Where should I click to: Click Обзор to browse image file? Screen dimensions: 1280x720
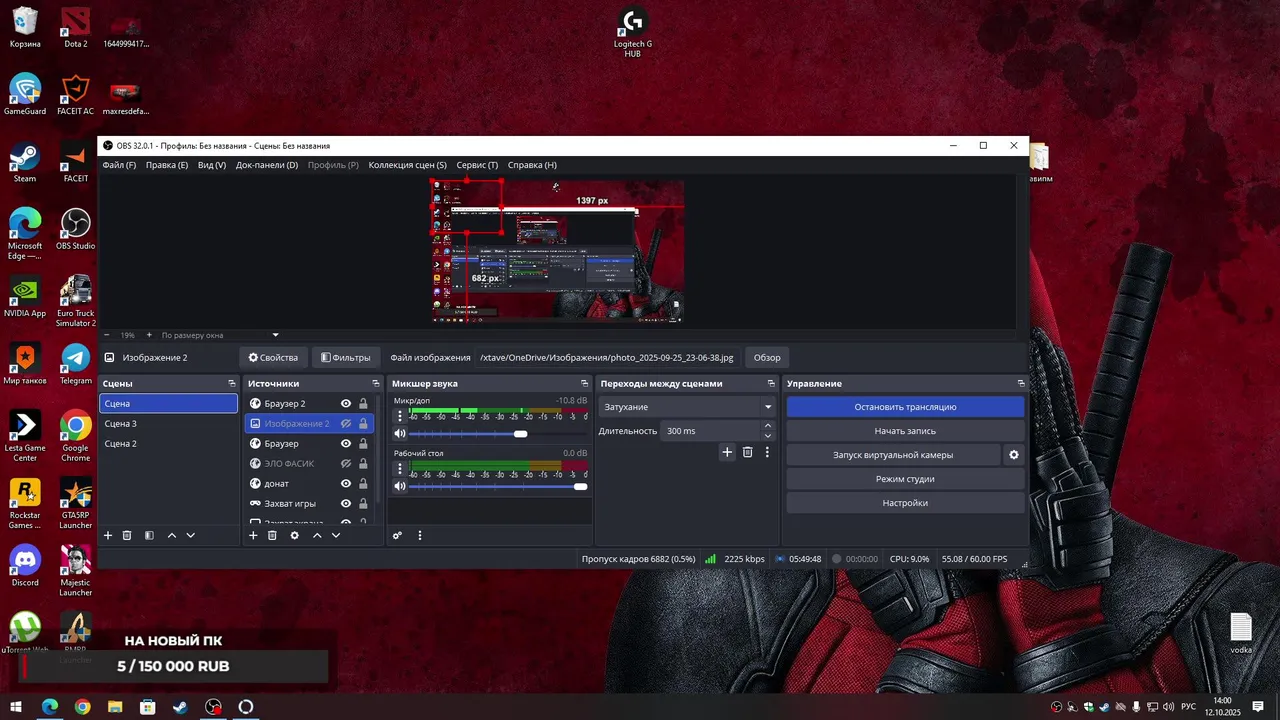coord(767,358)
